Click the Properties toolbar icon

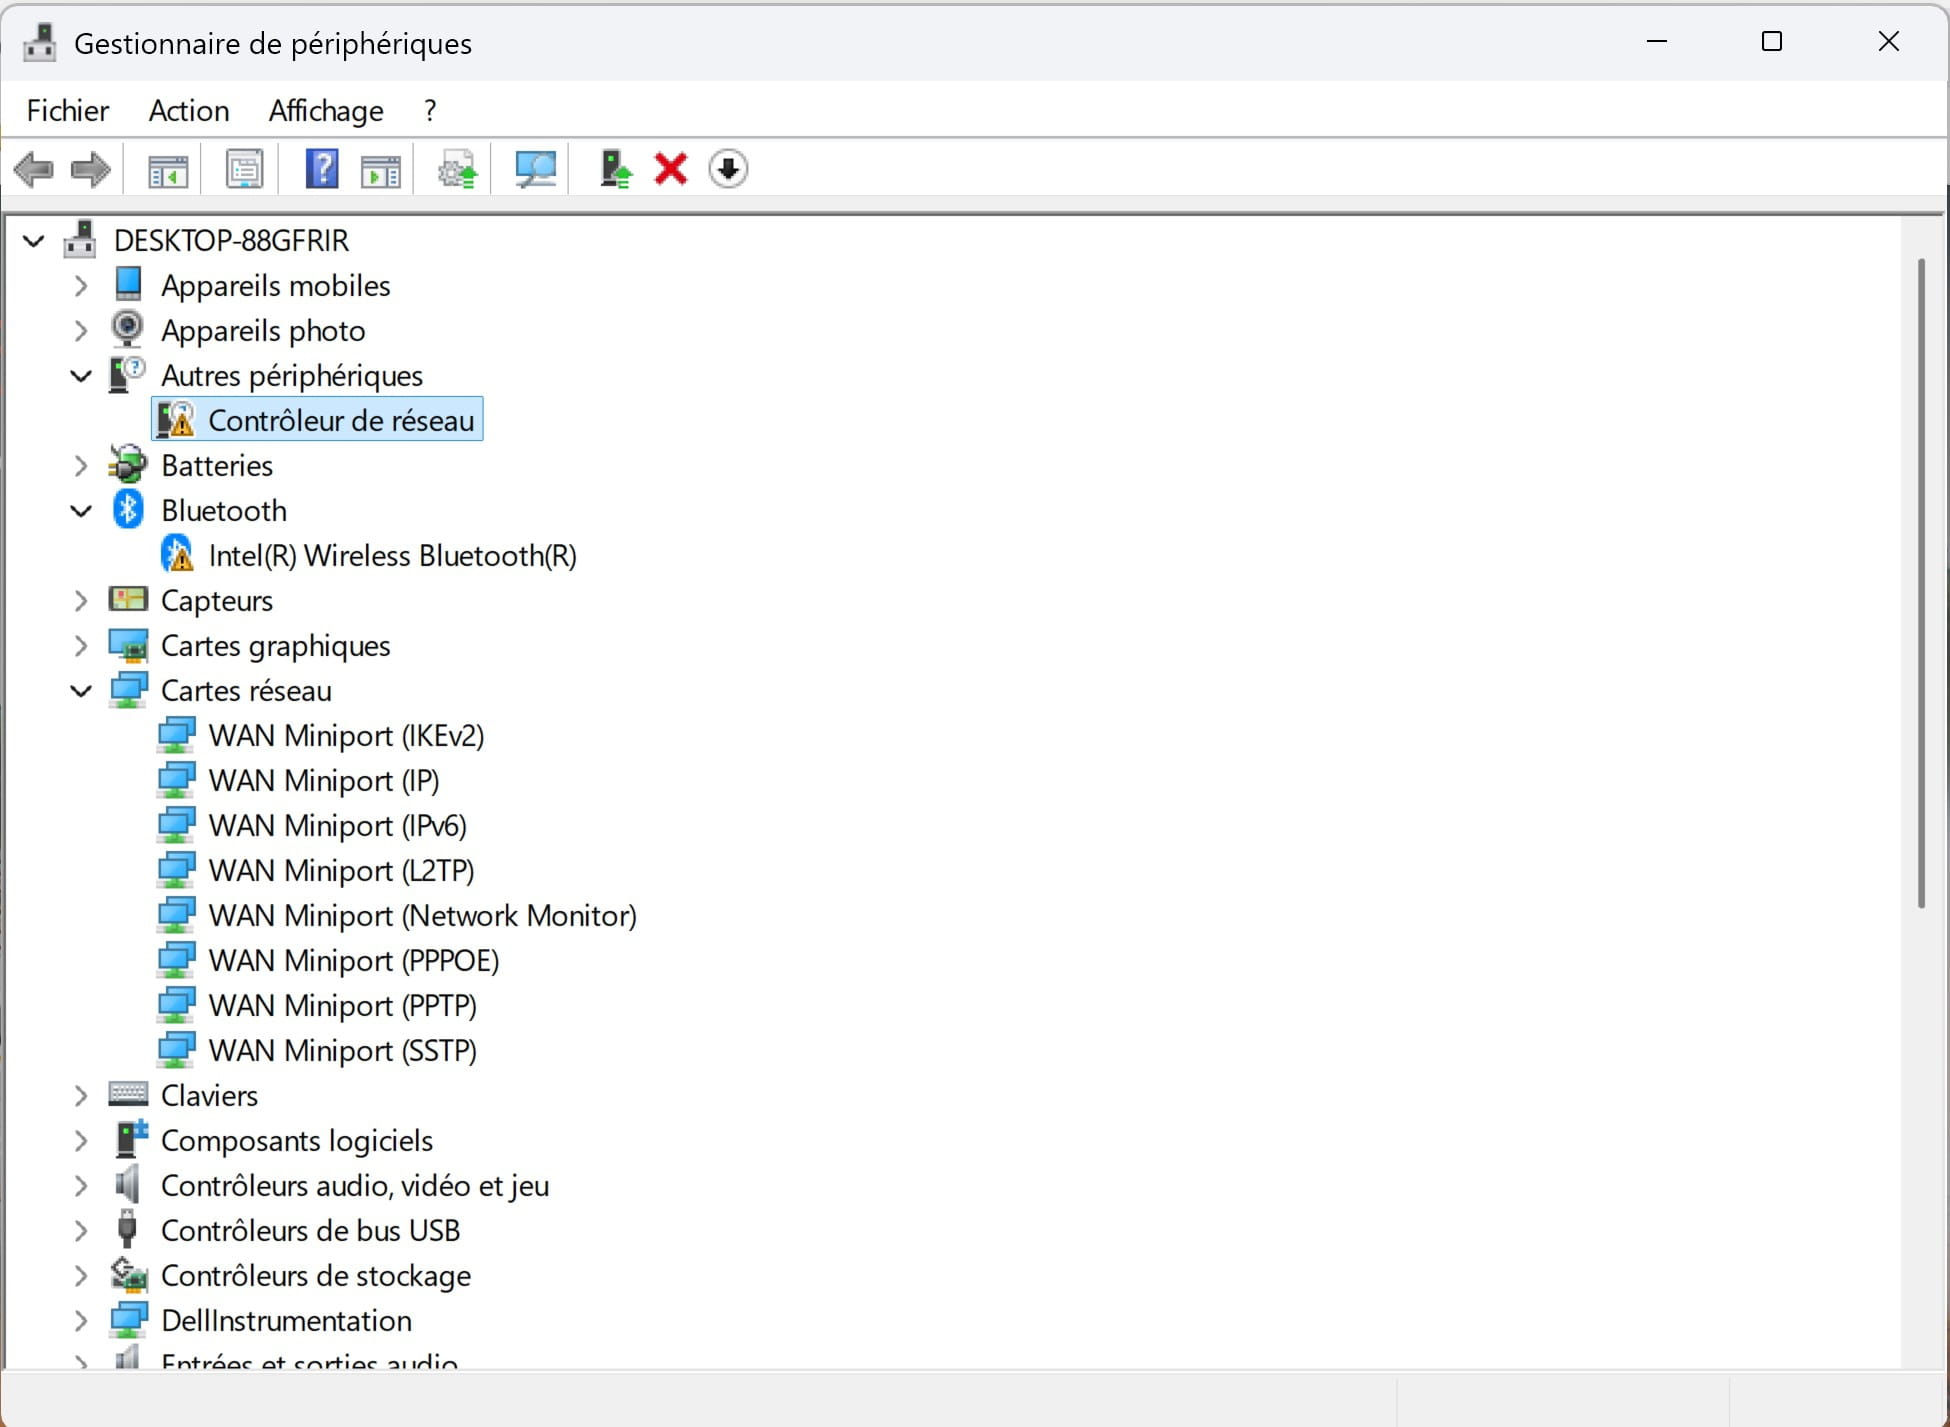point(244,169)
